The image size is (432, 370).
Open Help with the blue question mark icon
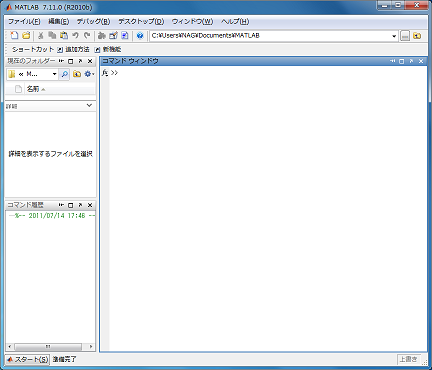point(140,35)
